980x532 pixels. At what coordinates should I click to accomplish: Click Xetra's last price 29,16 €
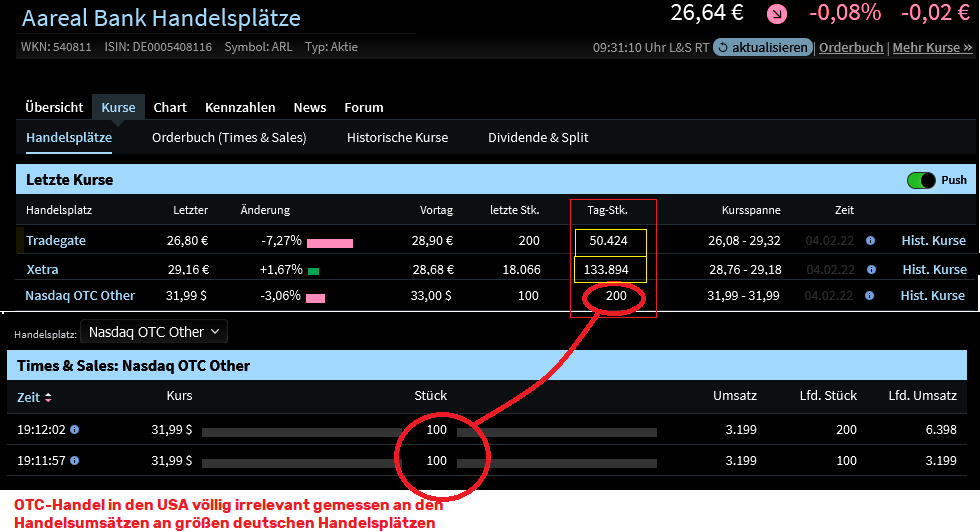point(188,269)
